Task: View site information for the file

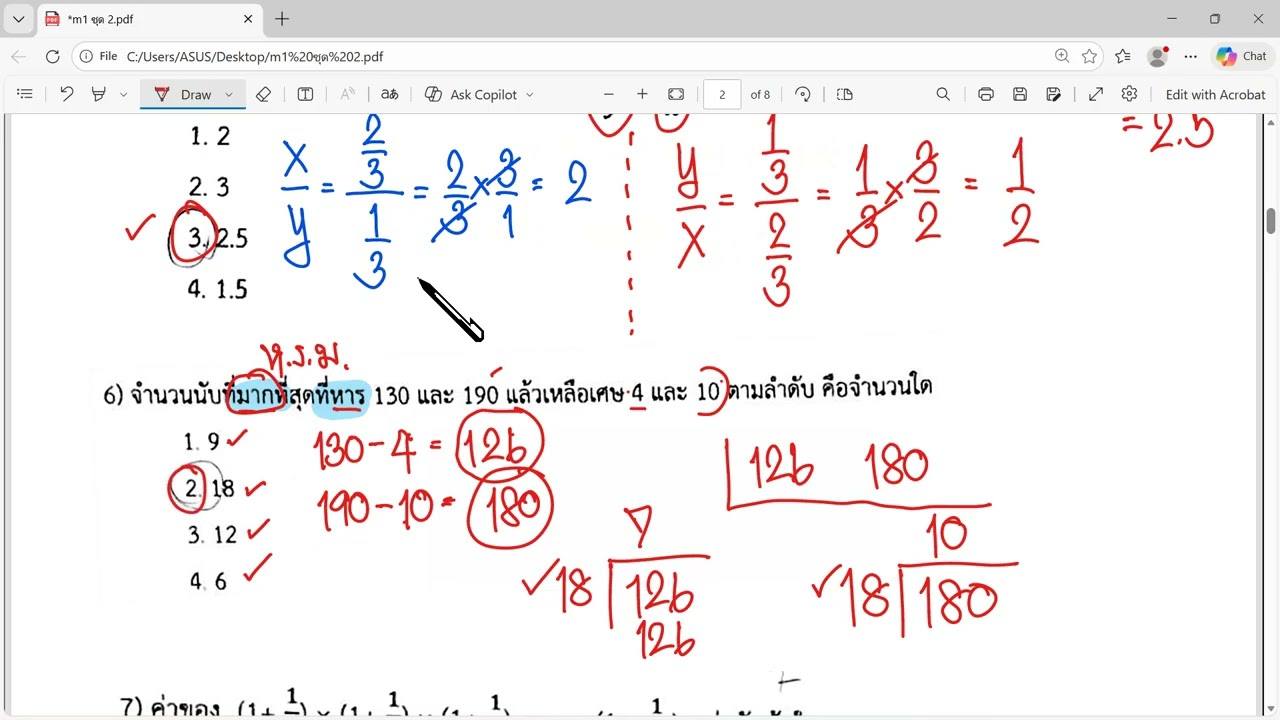Action: click(x=98, y=57)
